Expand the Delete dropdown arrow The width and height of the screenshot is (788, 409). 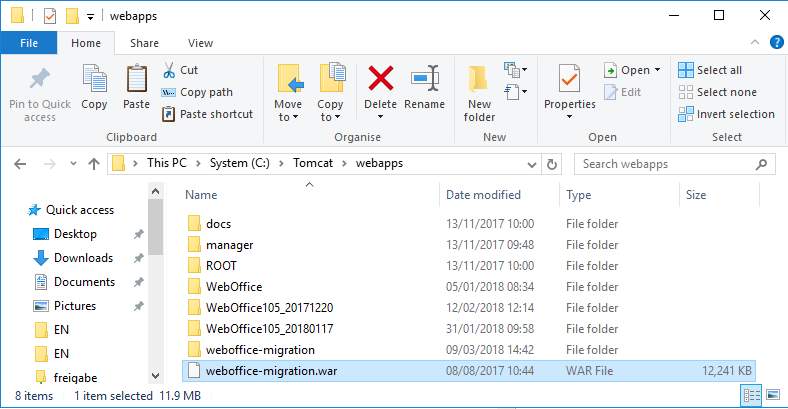point(380,117)
